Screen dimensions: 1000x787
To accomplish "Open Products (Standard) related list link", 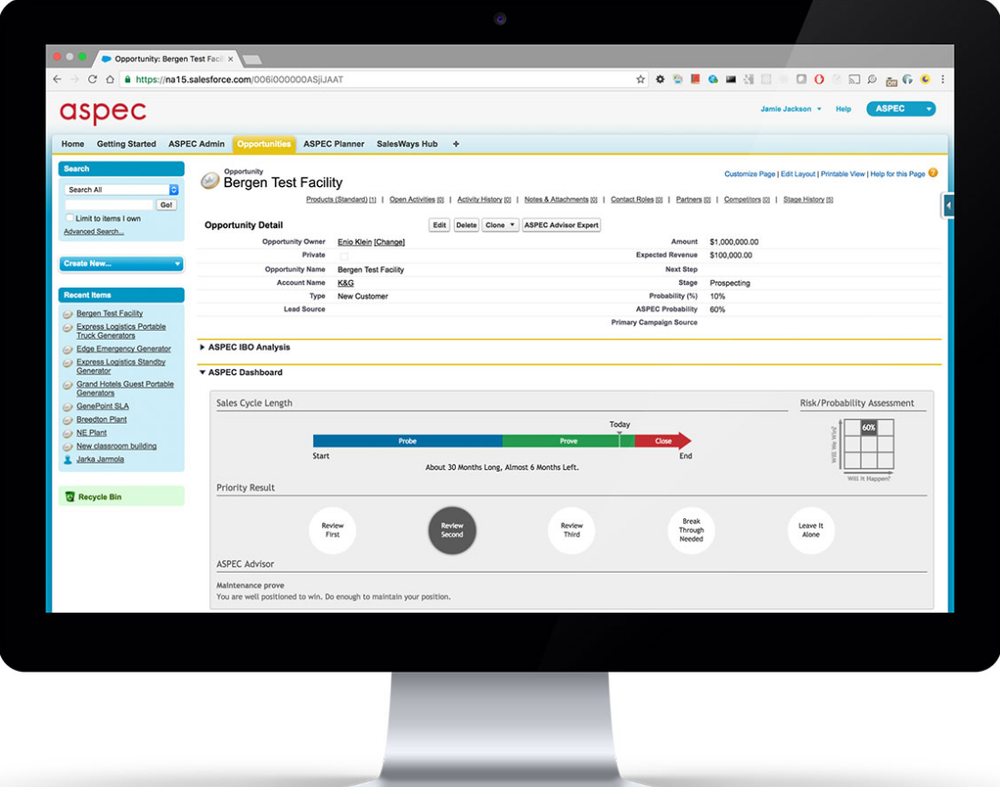I will 341,200.
